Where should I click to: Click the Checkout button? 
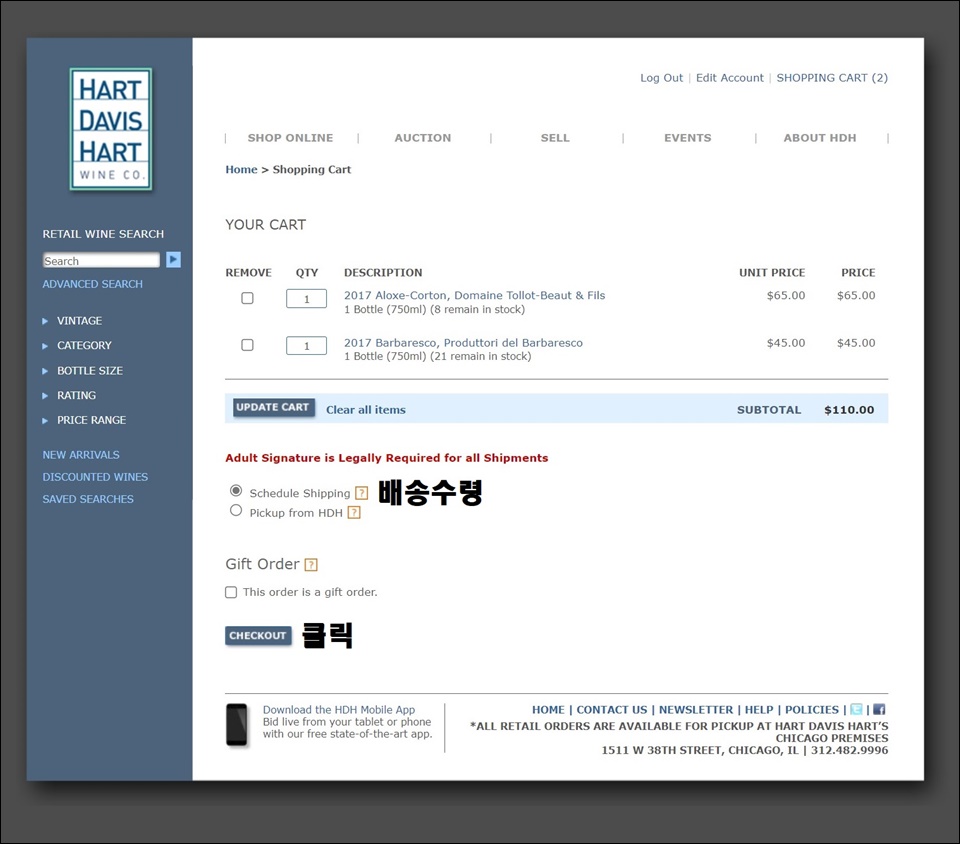258,636
